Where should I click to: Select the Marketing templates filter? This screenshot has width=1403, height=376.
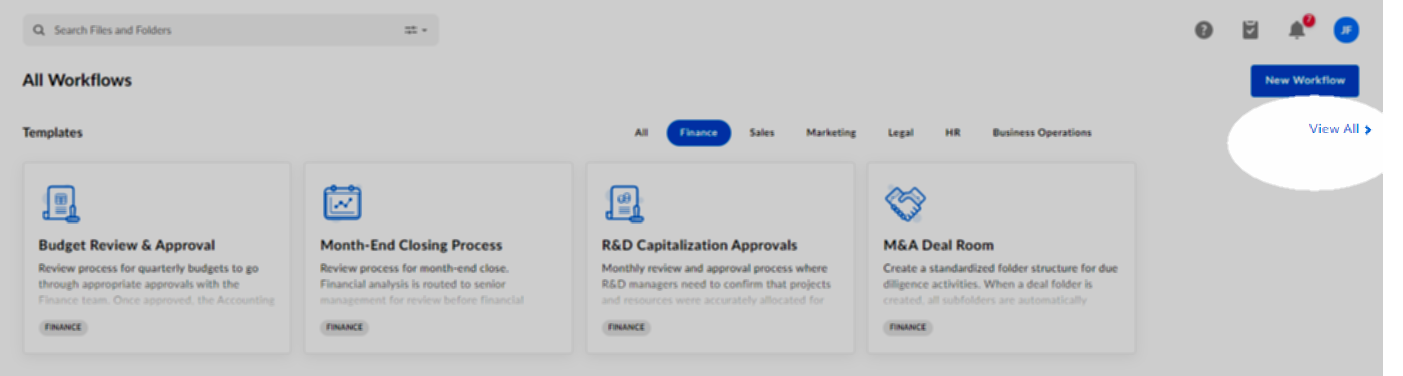click(x=831, y=132)
